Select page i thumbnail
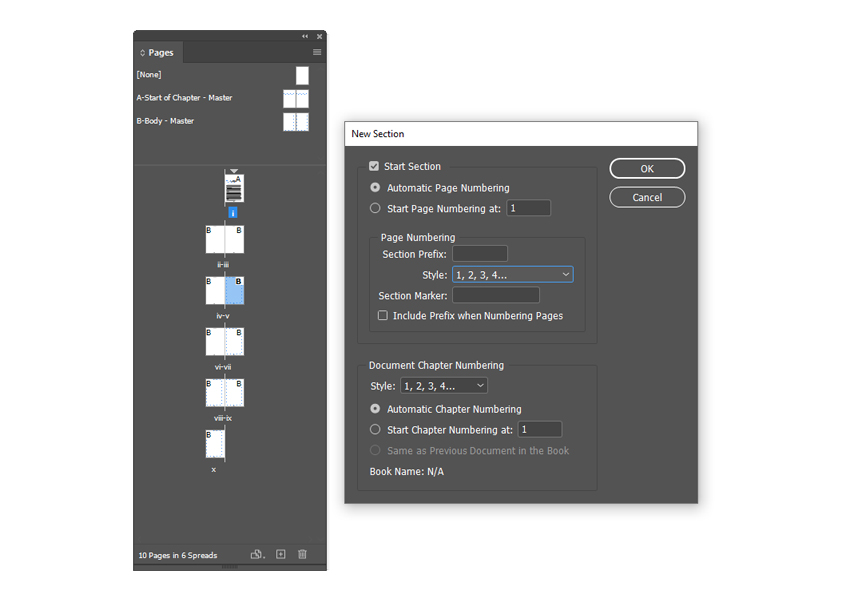 (x=234, y=188)
